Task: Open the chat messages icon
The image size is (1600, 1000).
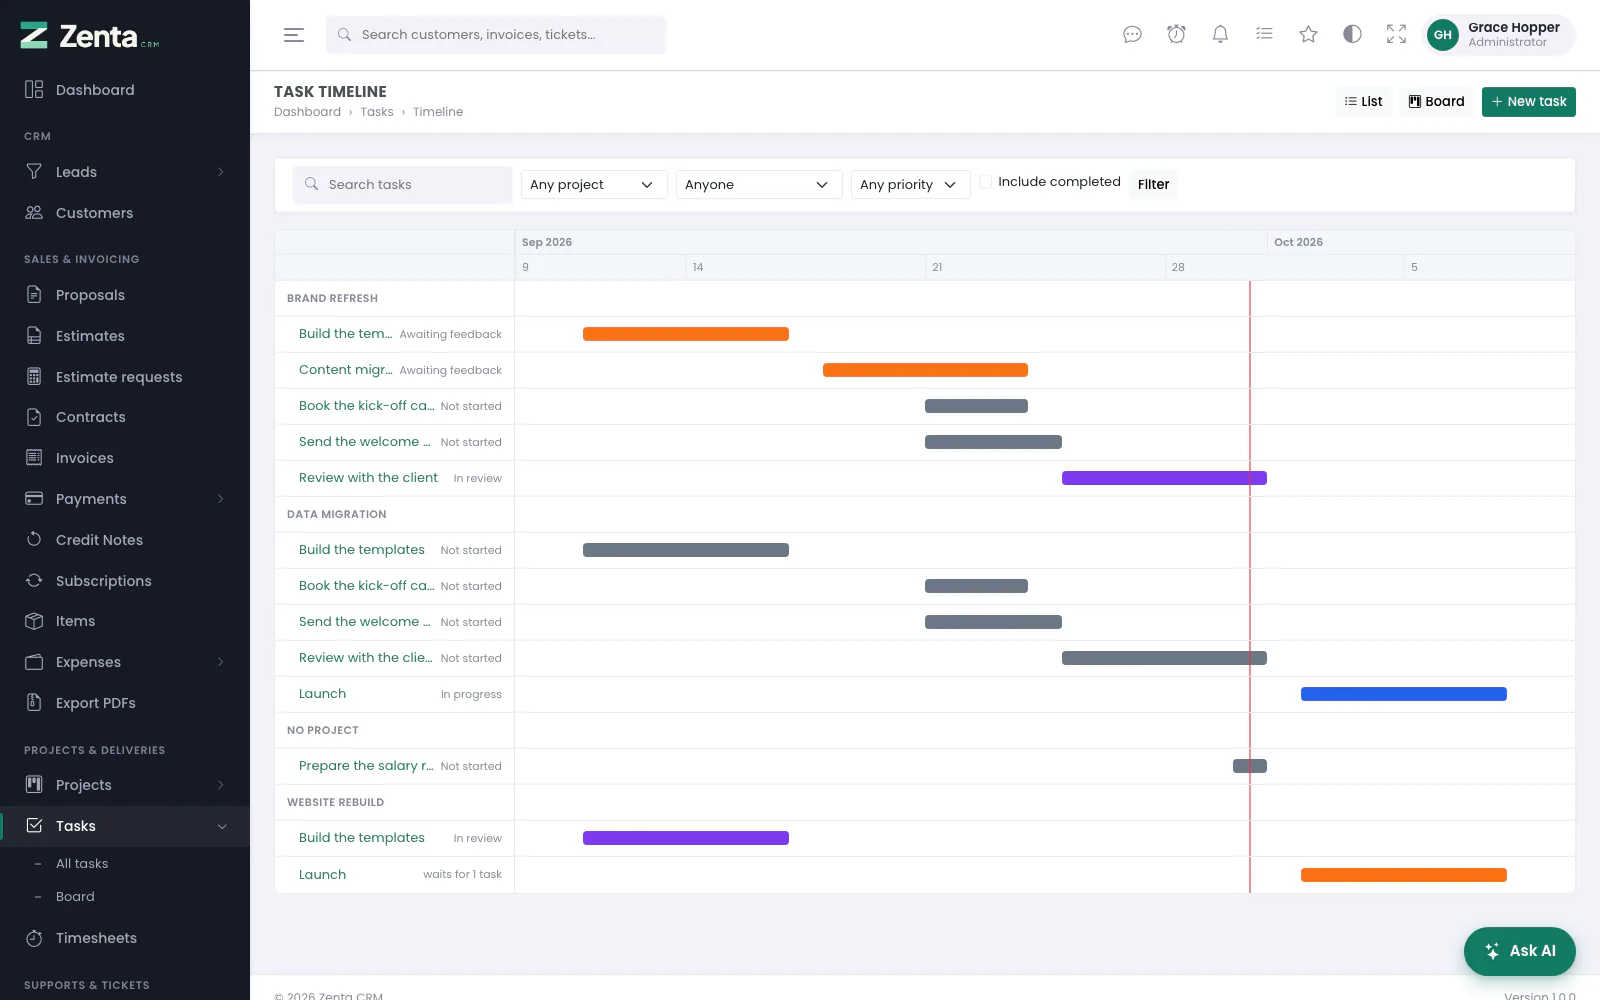Action: coord(1132,35)
